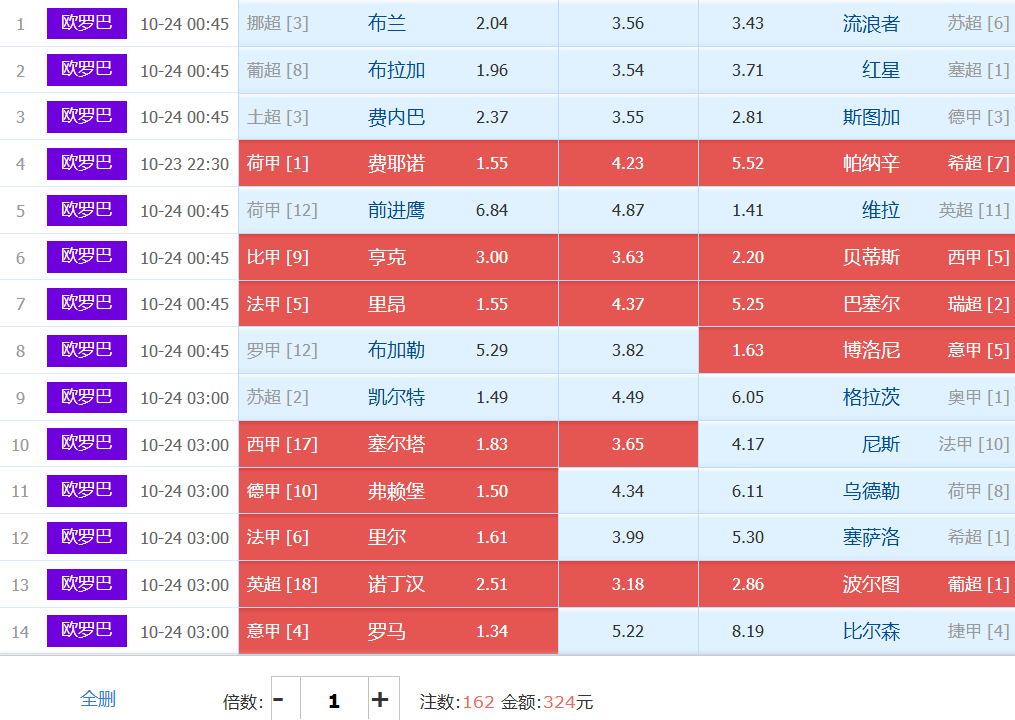
Task: Deselect draw odds 3.63 for 亨克 vs 贝蒂斯
Action: [628, 257]
